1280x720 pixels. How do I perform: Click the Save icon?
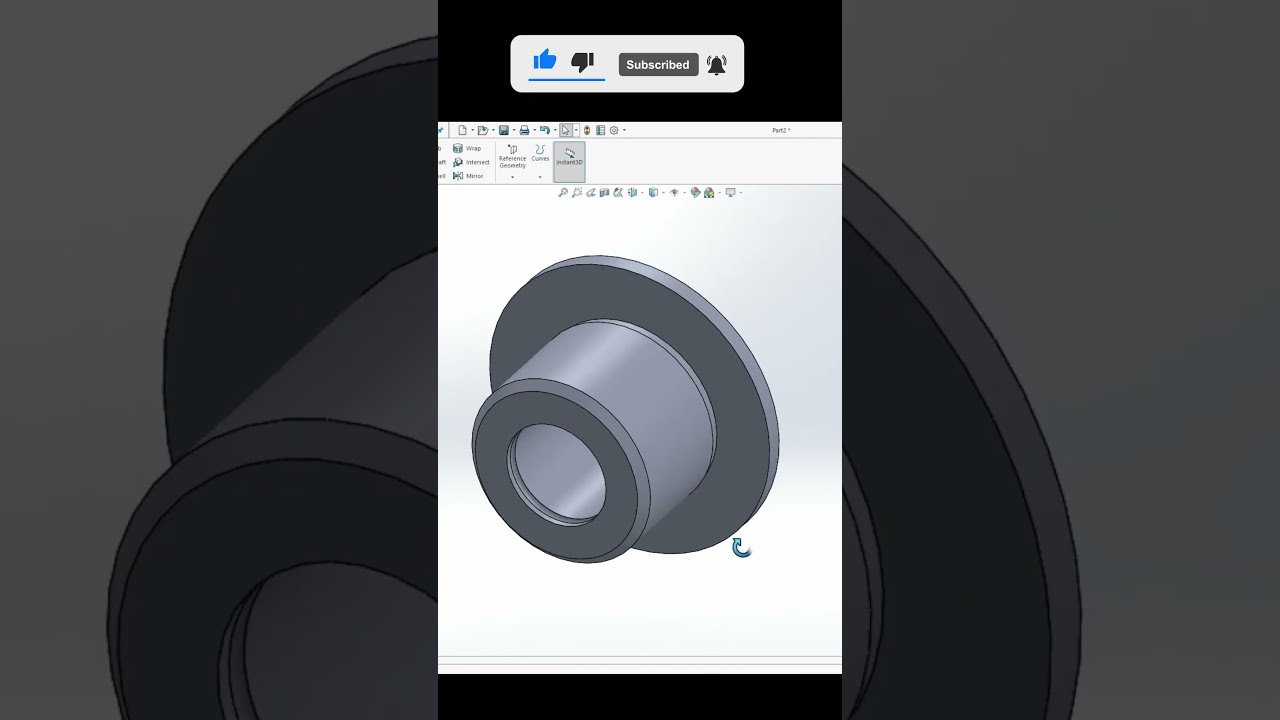click(504, 130)
